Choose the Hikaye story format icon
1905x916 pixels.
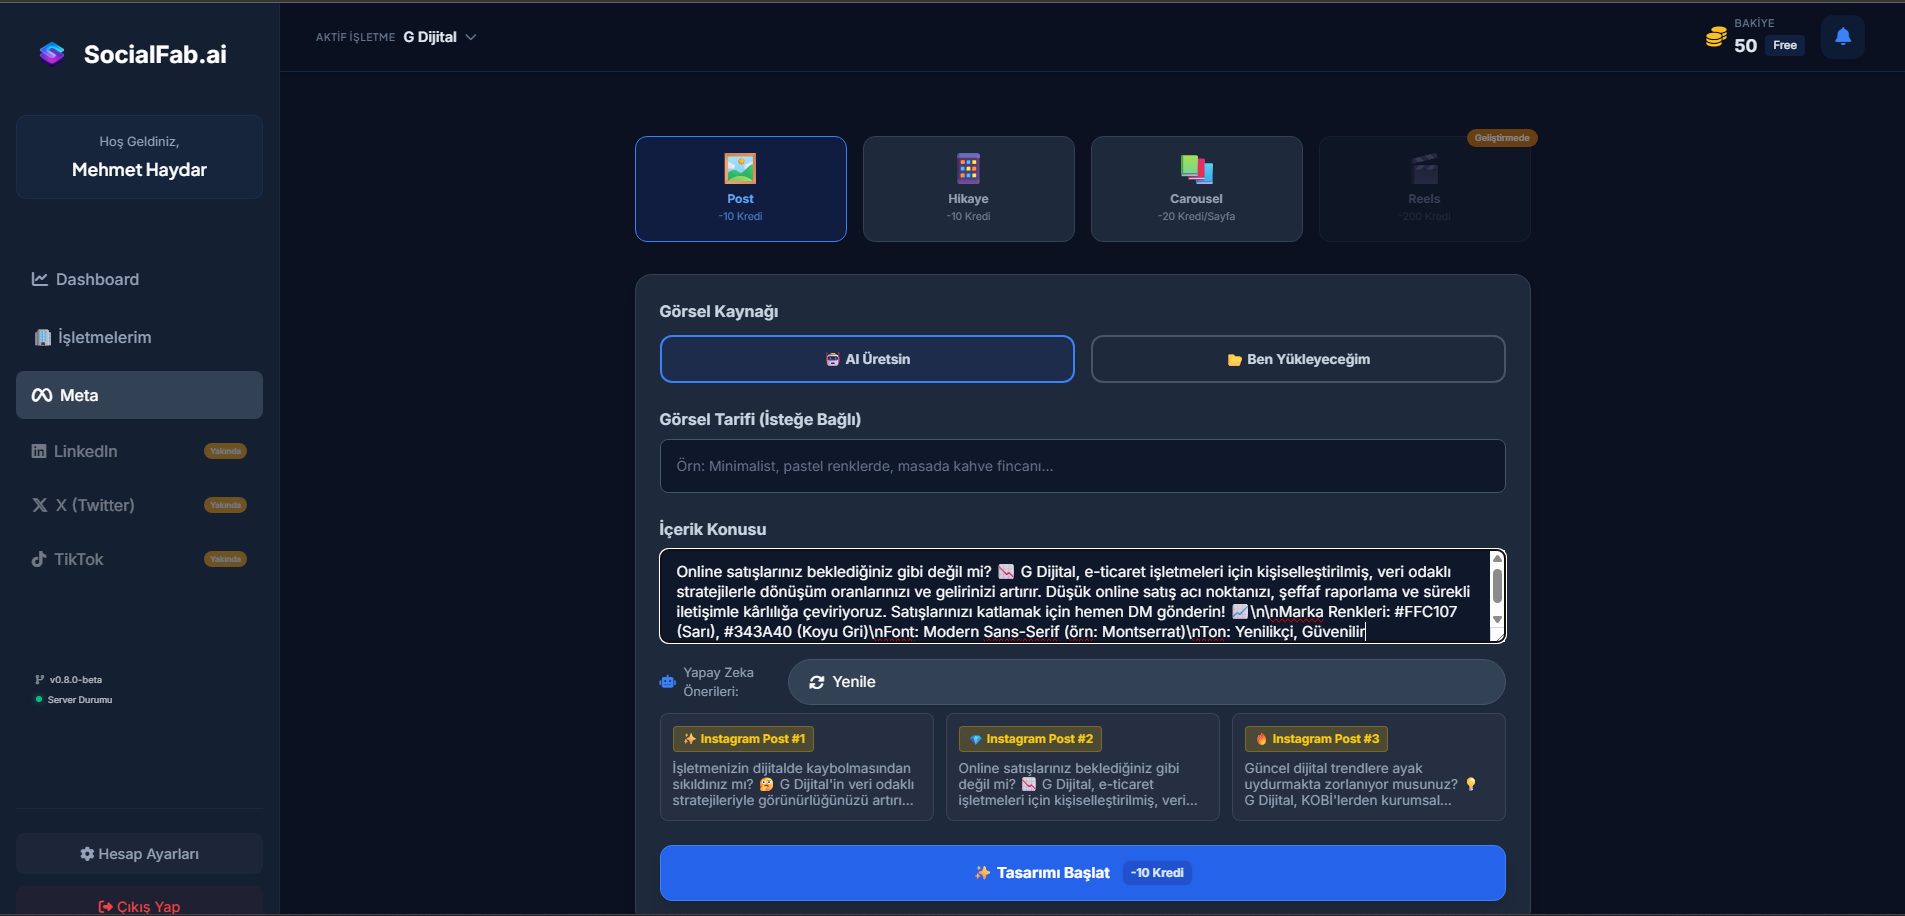(968, 169)
